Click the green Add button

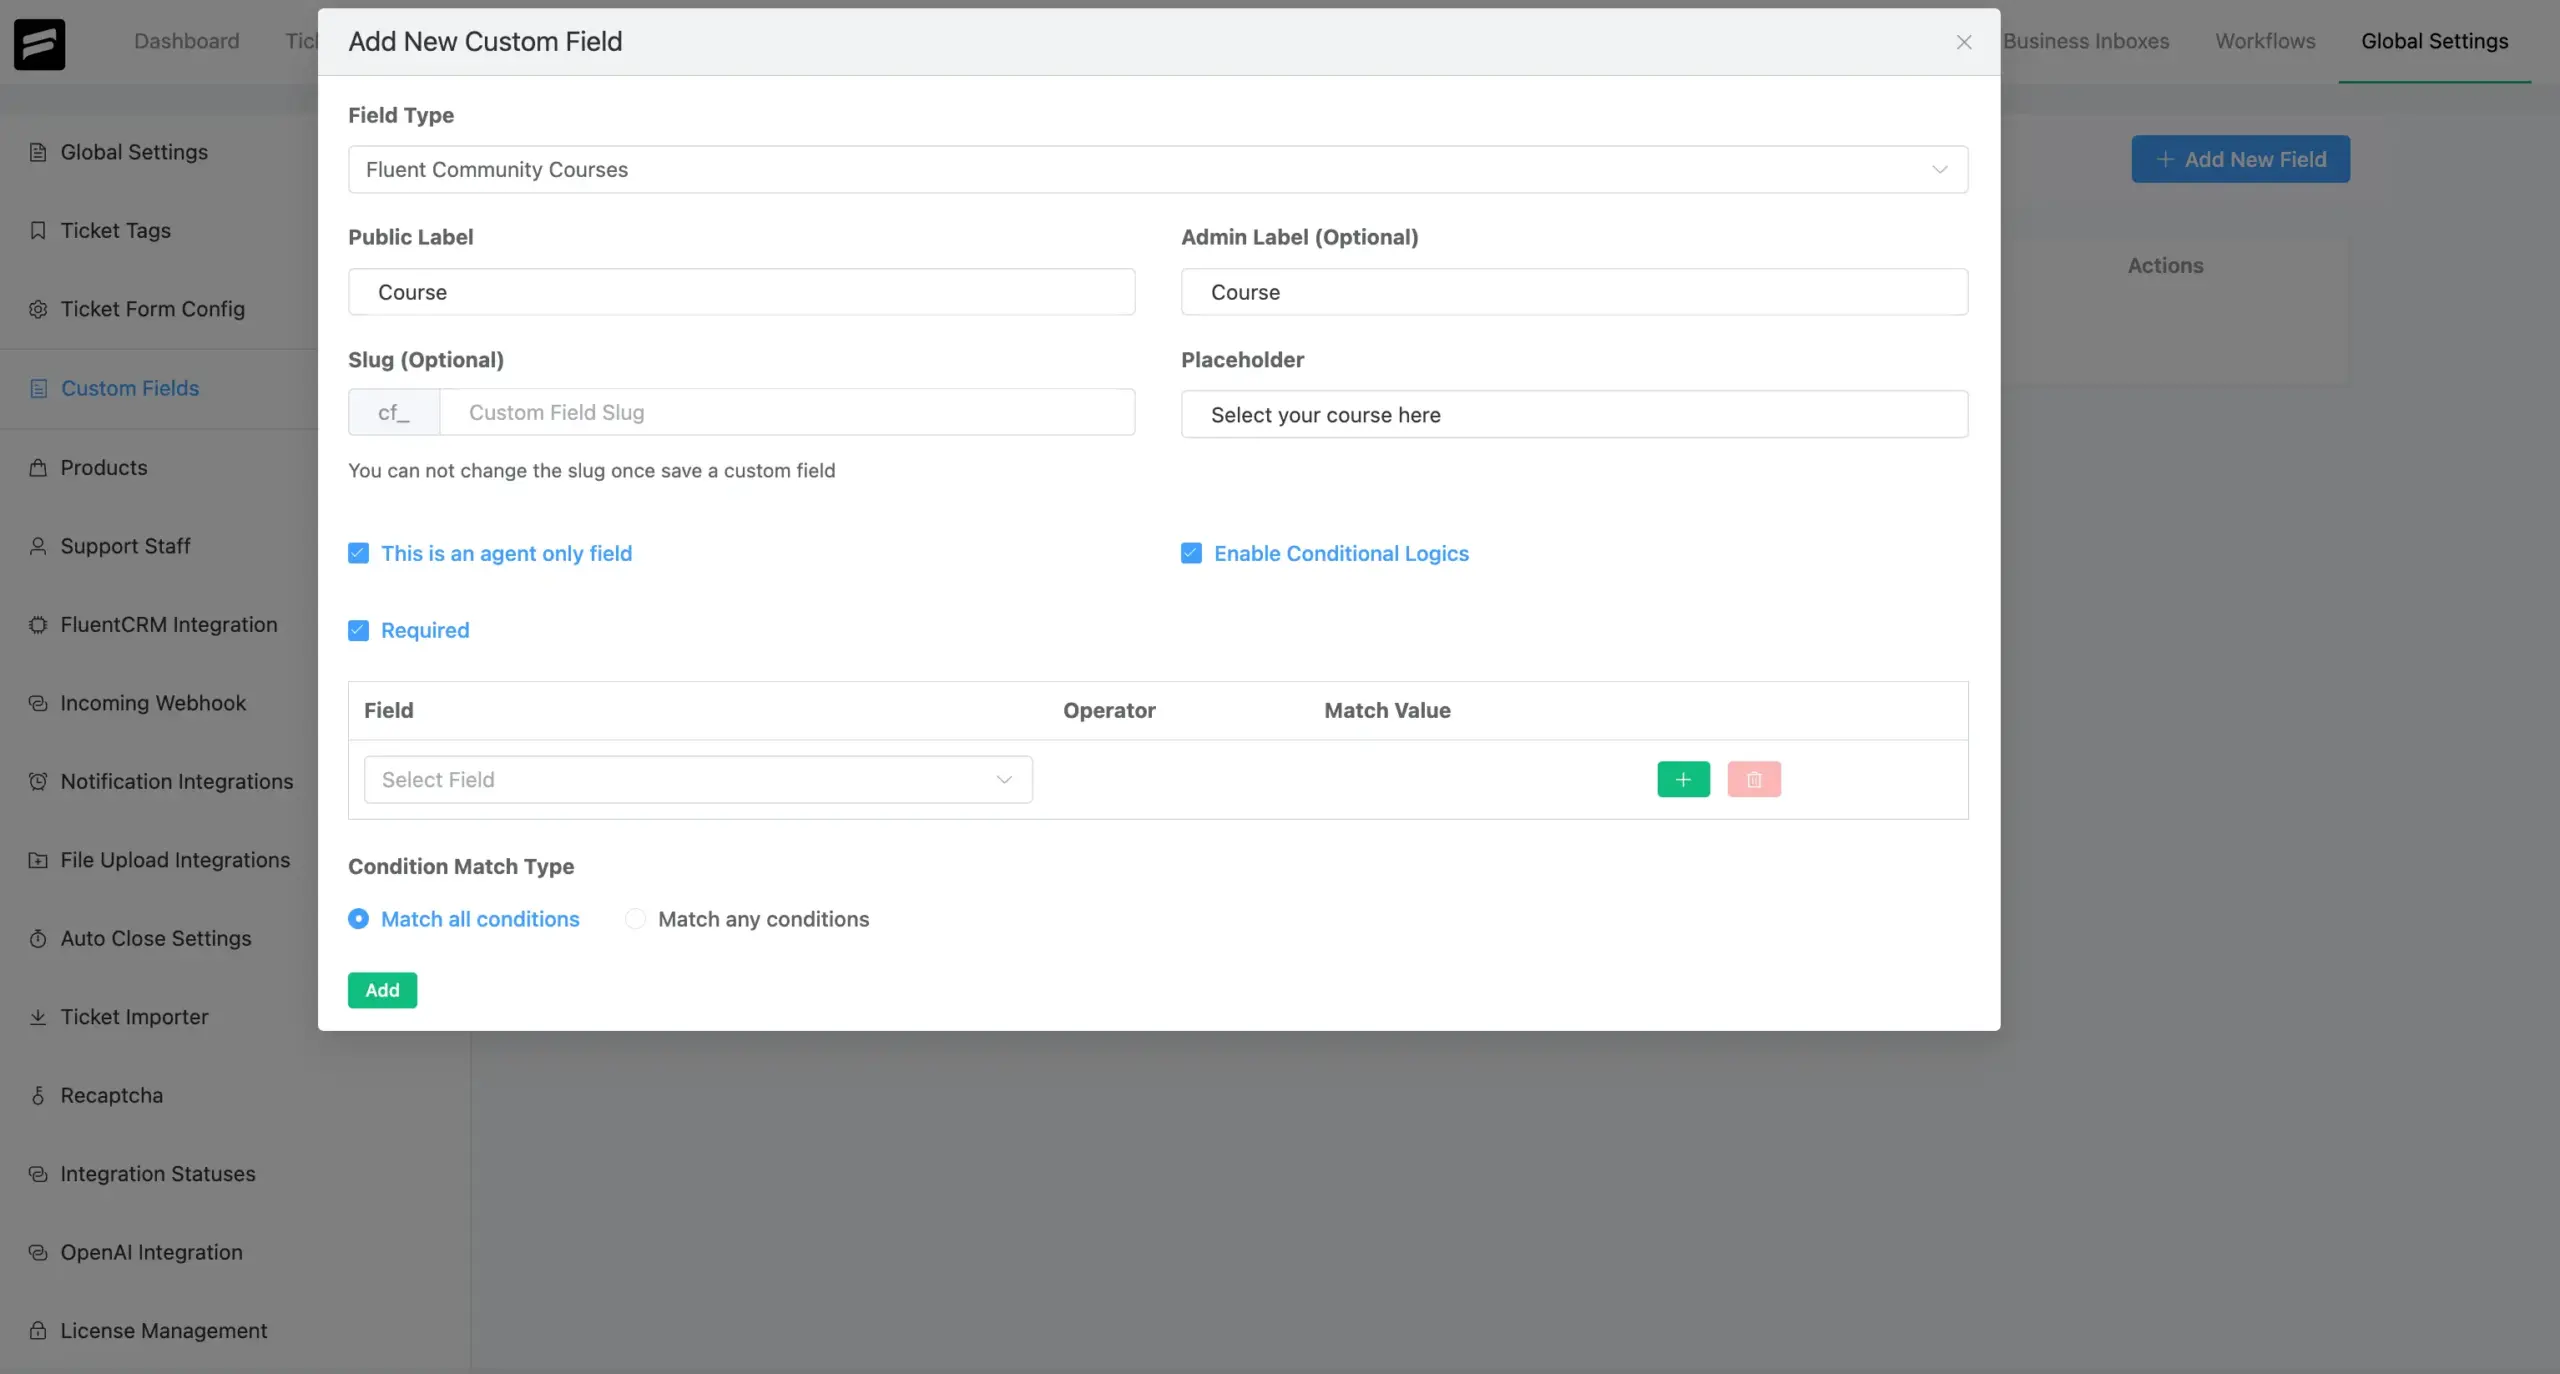[382, 990]
